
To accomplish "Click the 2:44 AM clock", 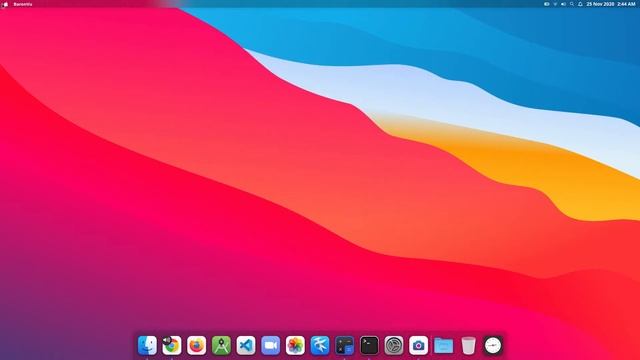I will 626,4.
